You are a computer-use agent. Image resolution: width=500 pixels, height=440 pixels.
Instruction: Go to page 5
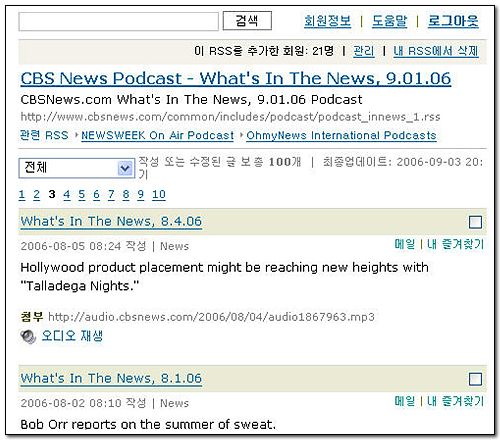pyautogui.click(x=82, y=194)
